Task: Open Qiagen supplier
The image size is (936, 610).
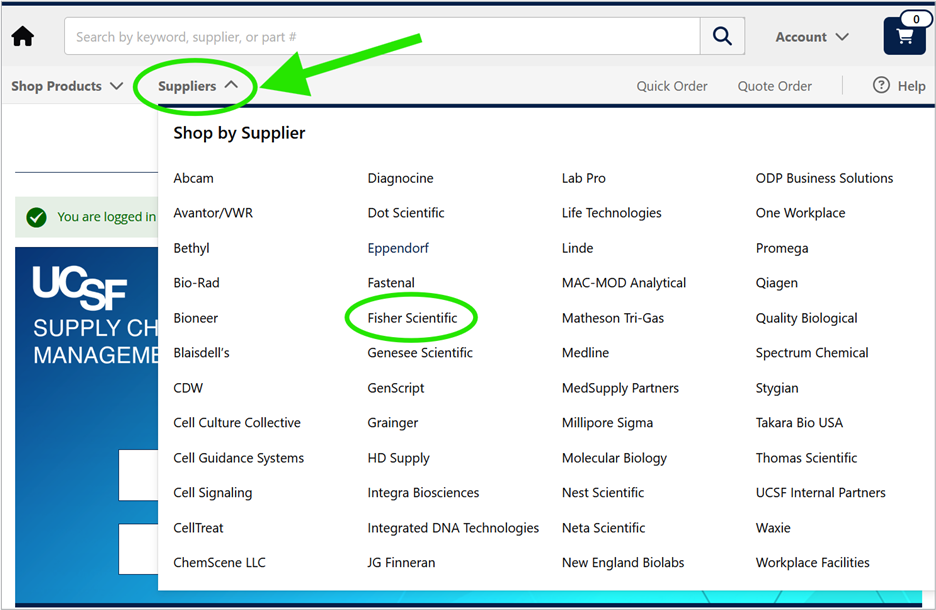Action: tap(777, 282)
